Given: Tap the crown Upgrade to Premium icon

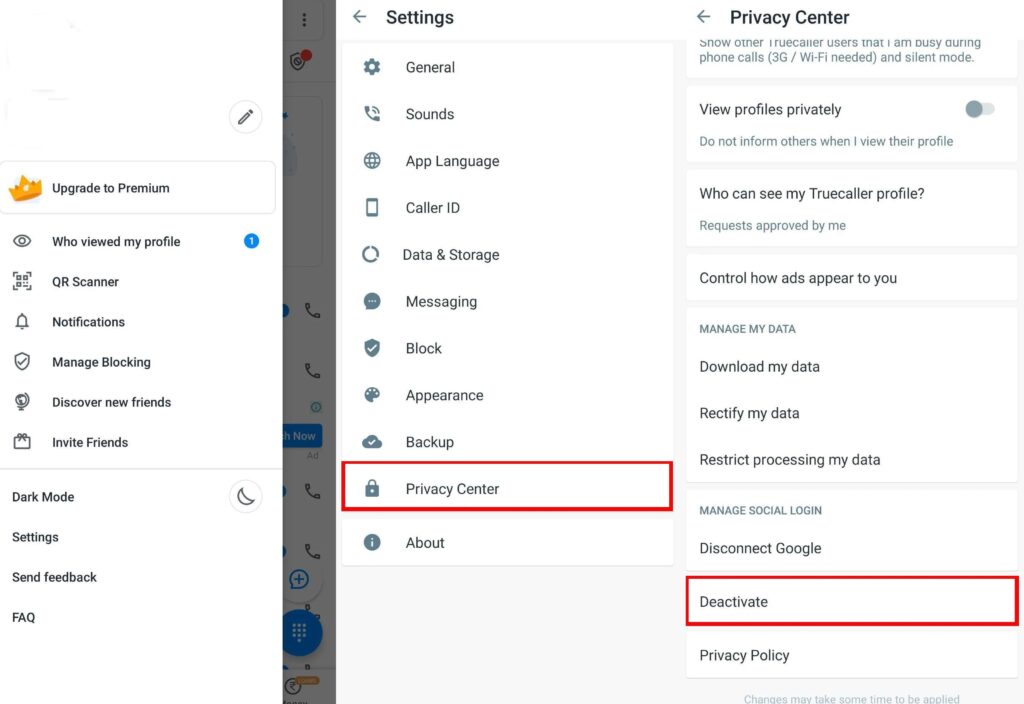Looking at the screenshot, I should click(x=25, y=188).
